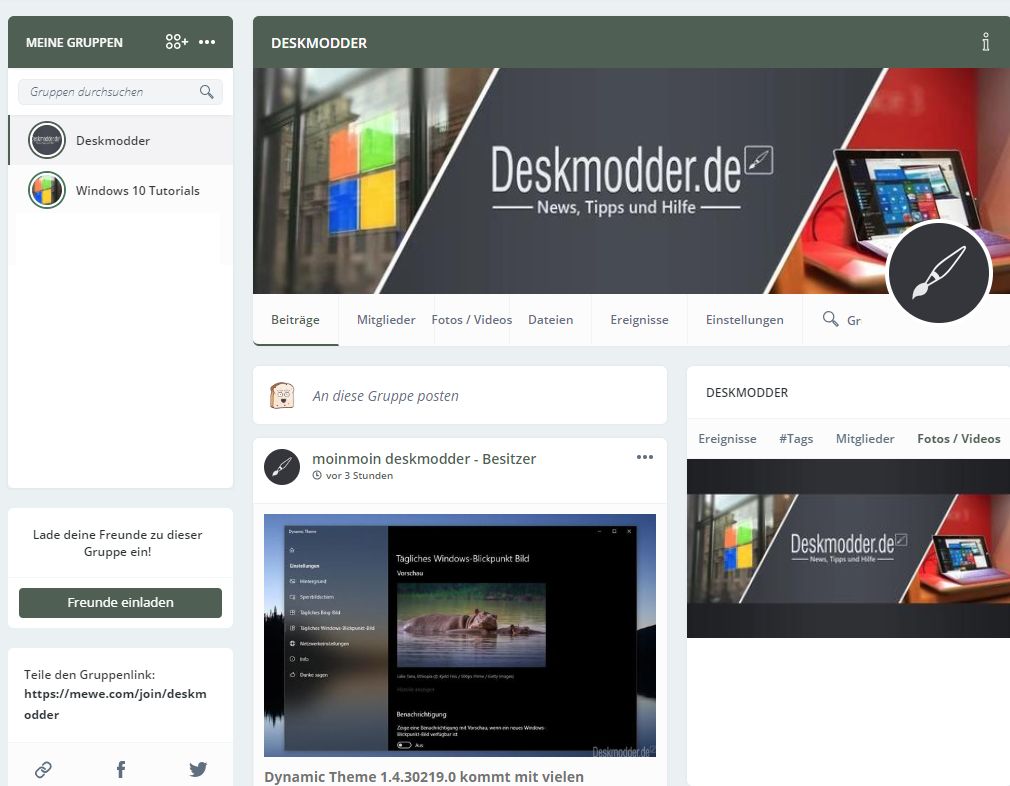Open moinmoin deskmodder - Besitzer profile name
Image resolution: width=1010 pixels, height=786 pixels.
pos(424,459)
